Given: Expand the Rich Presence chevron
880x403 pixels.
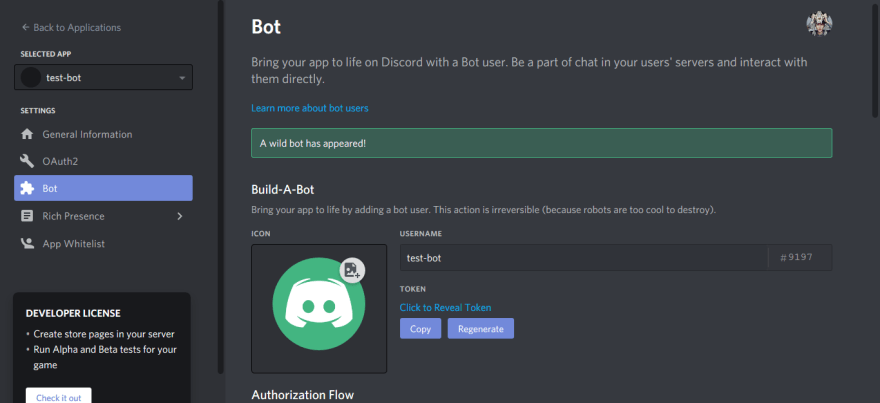Looking at the screenshot, I should coord(180,216).
